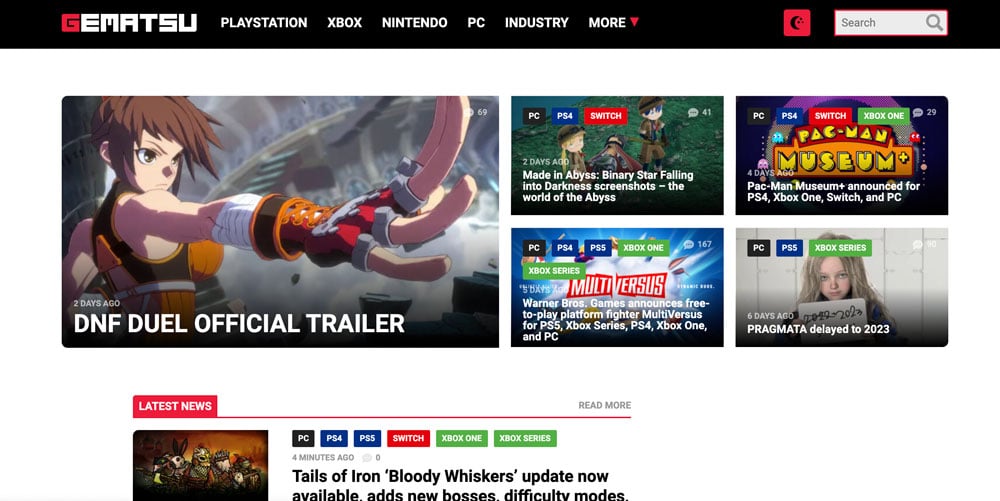Open the PlayStation nav section
Image resolution: width=1000 pixels, height=501 pixels.
click(264, 23)
